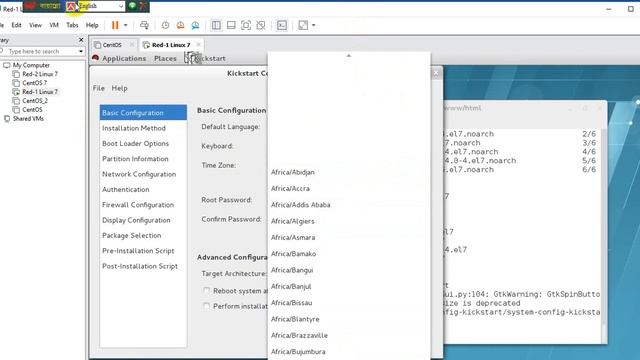
Task: Toggle the library sidebar view icon
Action: pyautogui.click(x=216, y=25)
